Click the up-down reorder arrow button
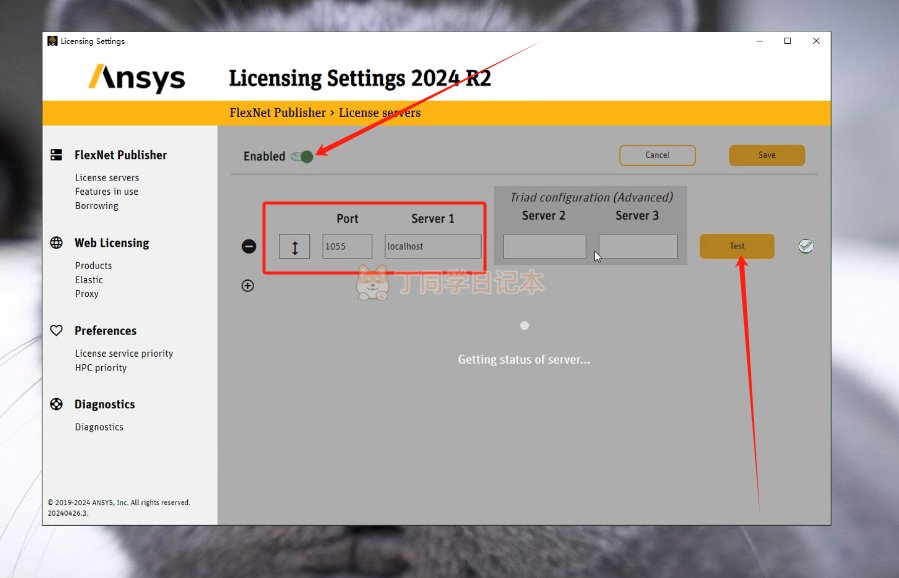This screenshot has width=899, height=578. coord(294,247)
